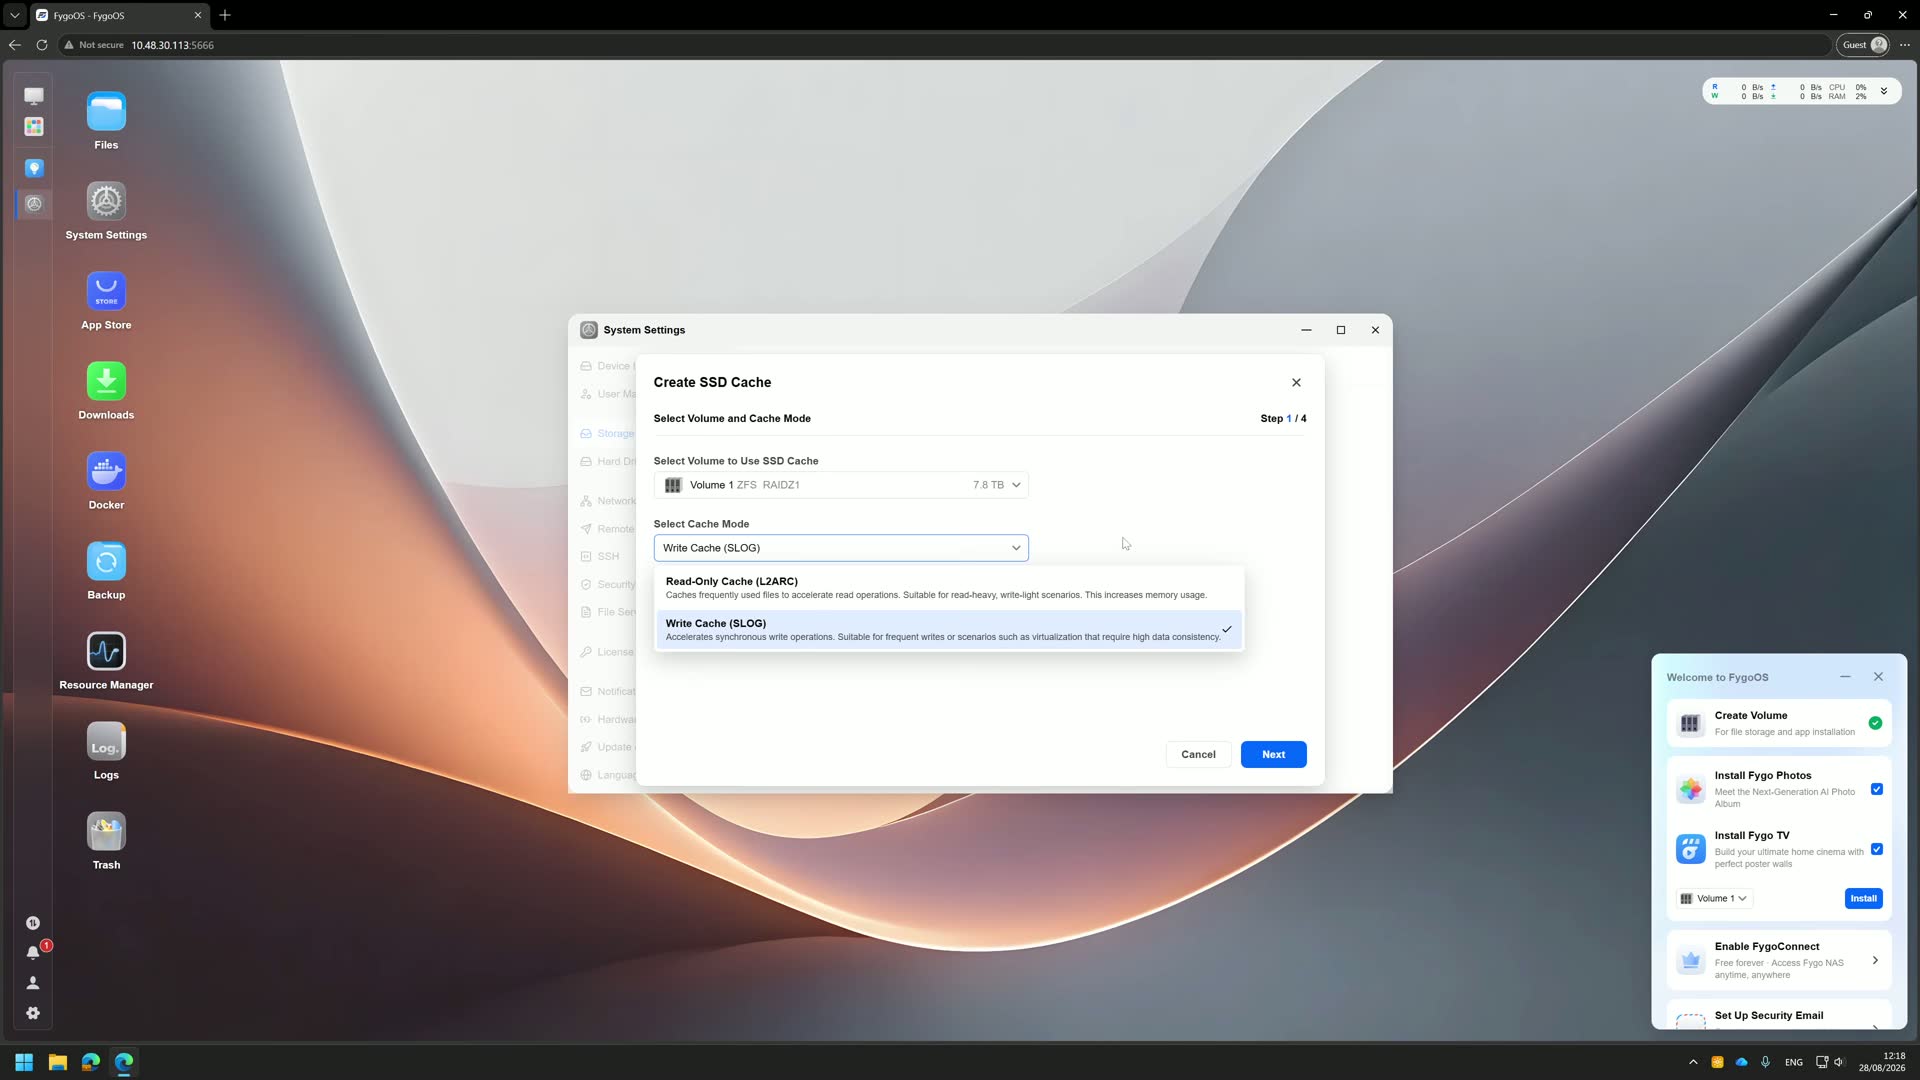The width and height of the screenshot is (1920, 1080).
Task: Open browser three-dot menu
Action: (1905, 45)
